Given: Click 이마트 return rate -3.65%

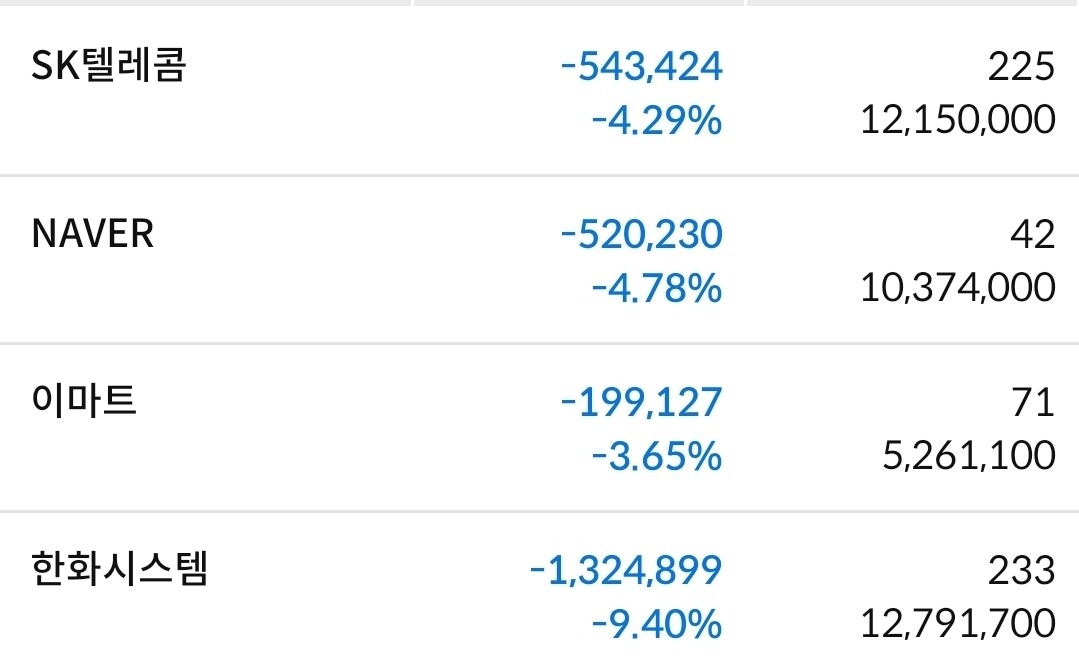Looking at the screenshot, I should 656,456.
